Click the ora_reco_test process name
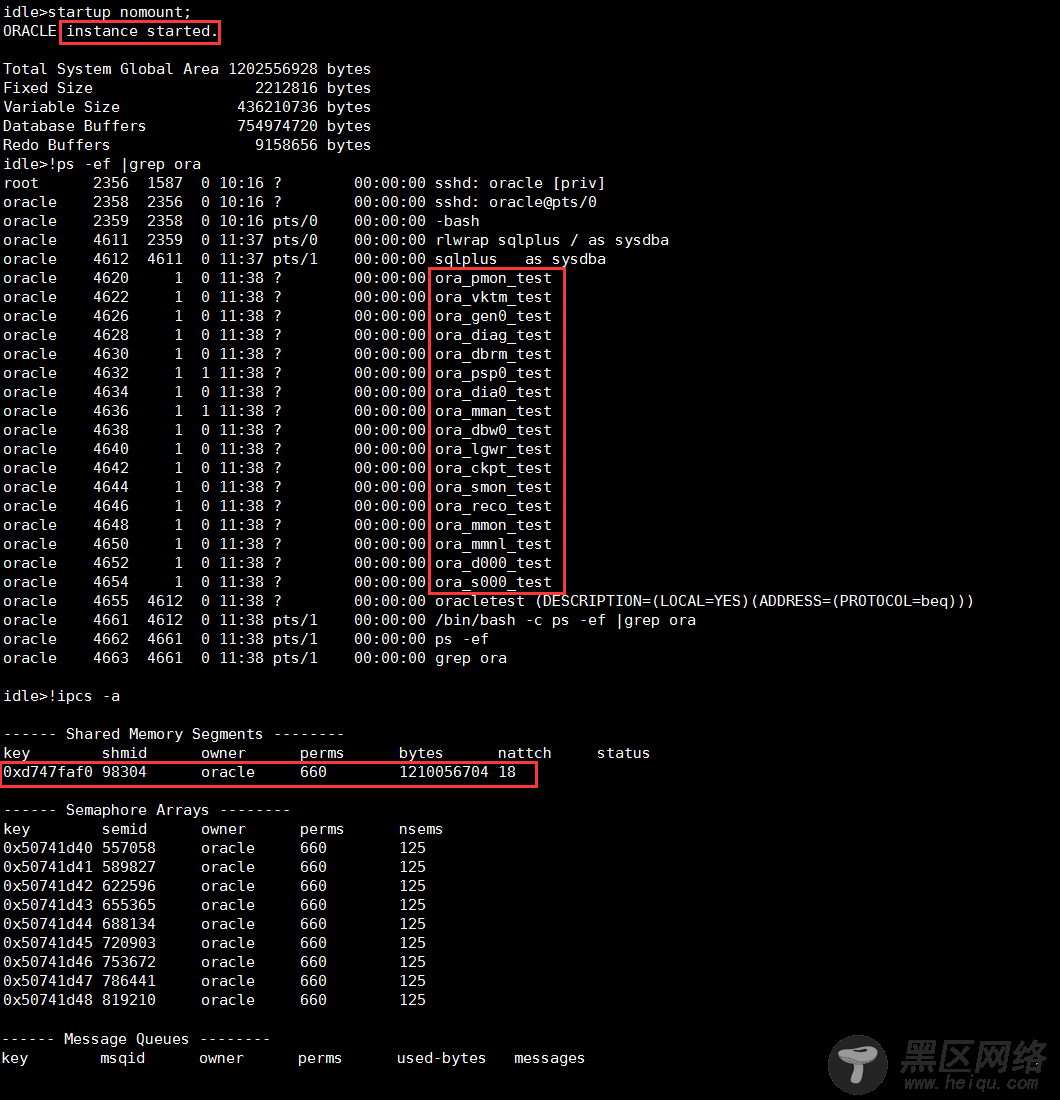Viewport: 1060px width, 1100px height. 493,505
